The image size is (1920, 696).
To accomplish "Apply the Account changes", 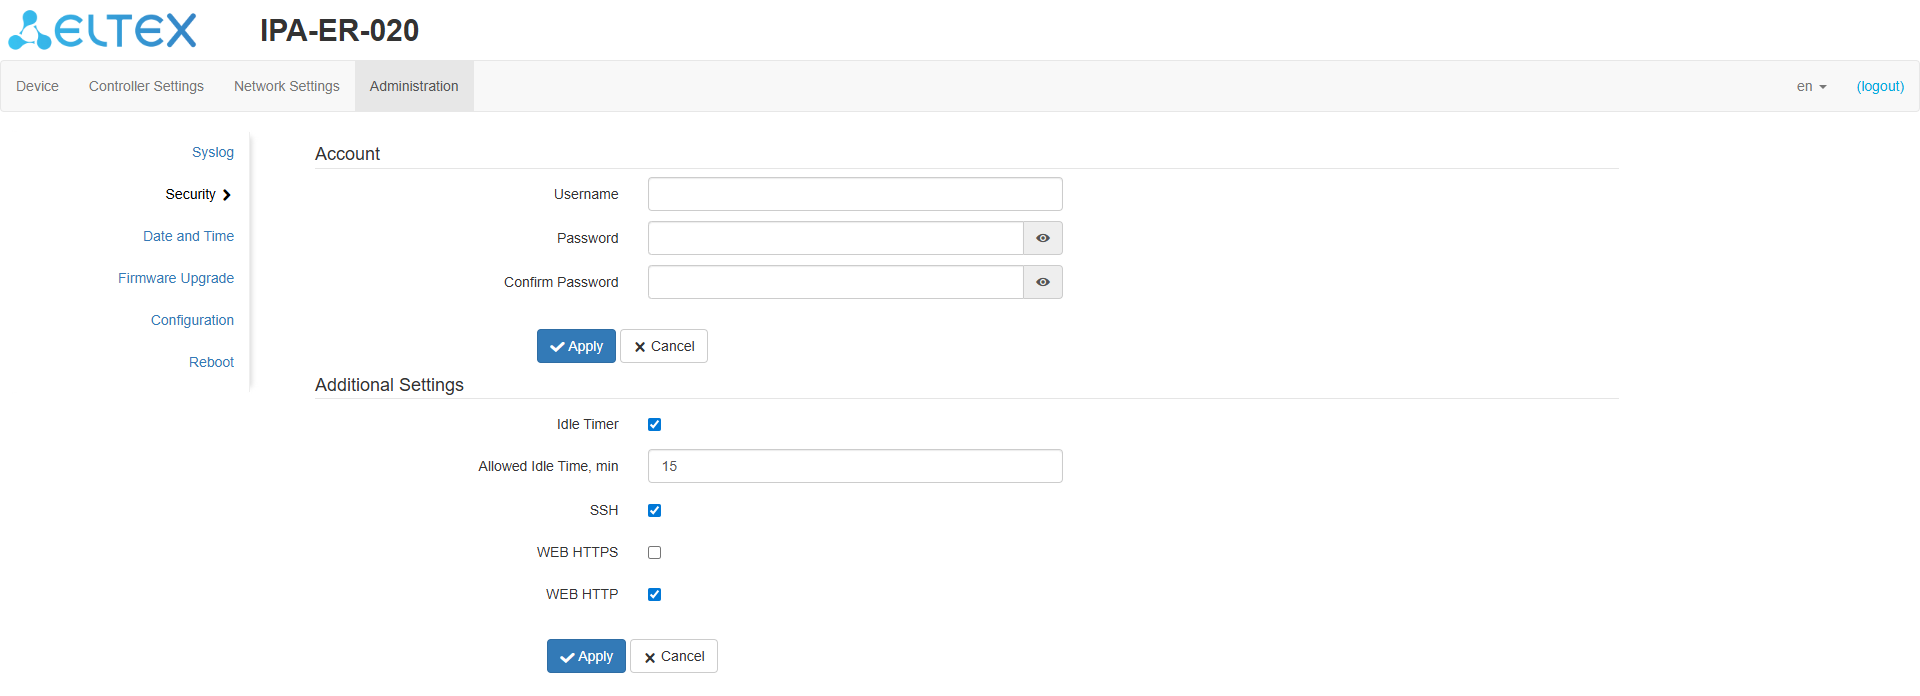I will click(x=576, y=346).
